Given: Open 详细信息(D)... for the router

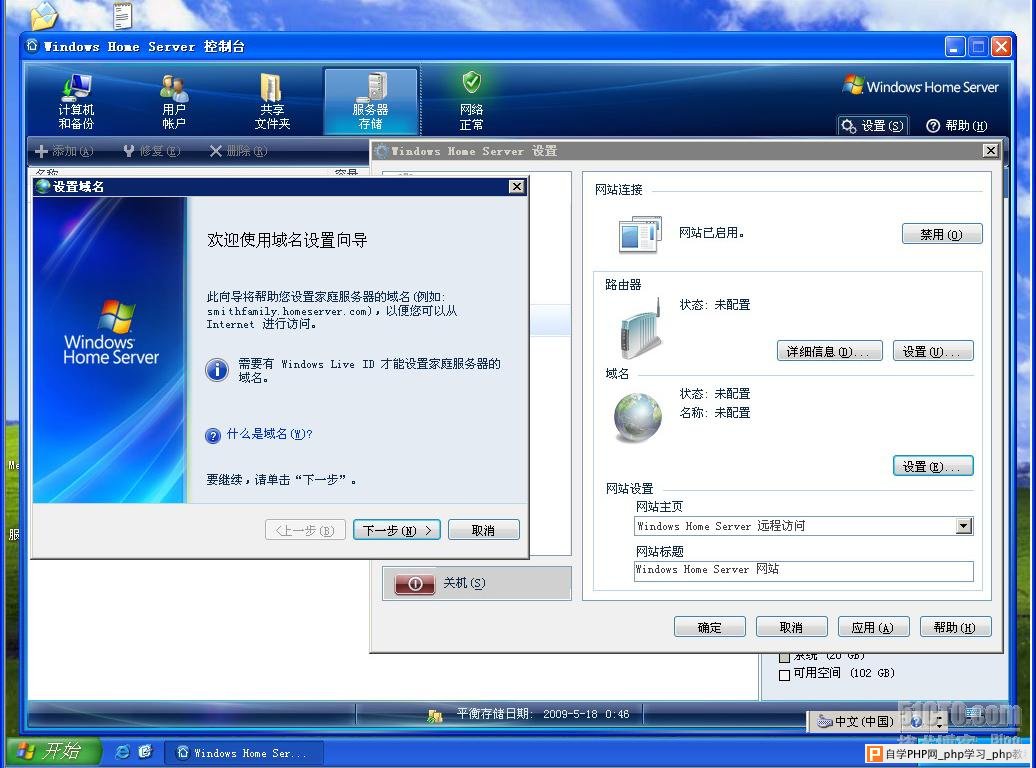Looking at the screenshot, I should pyautogui.click(x=829, y=351).
